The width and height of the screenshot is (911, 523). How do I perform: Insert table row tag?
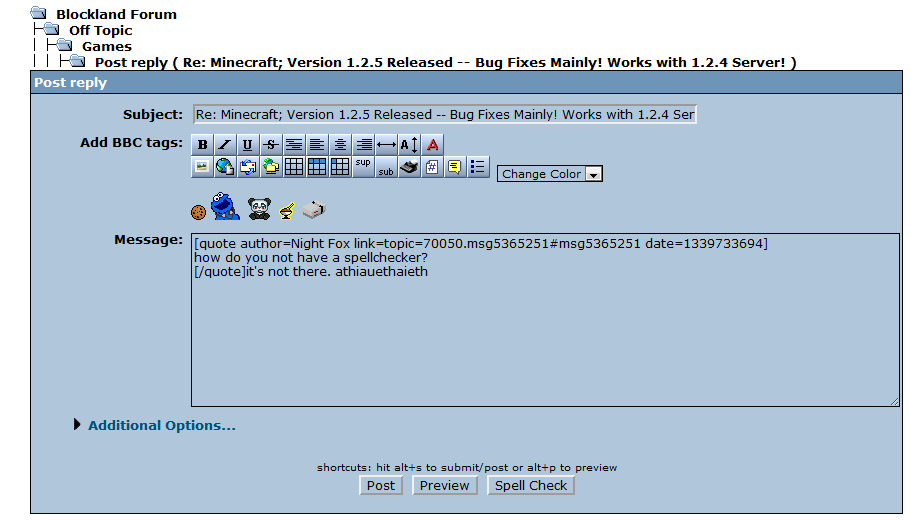pos(317,167)
